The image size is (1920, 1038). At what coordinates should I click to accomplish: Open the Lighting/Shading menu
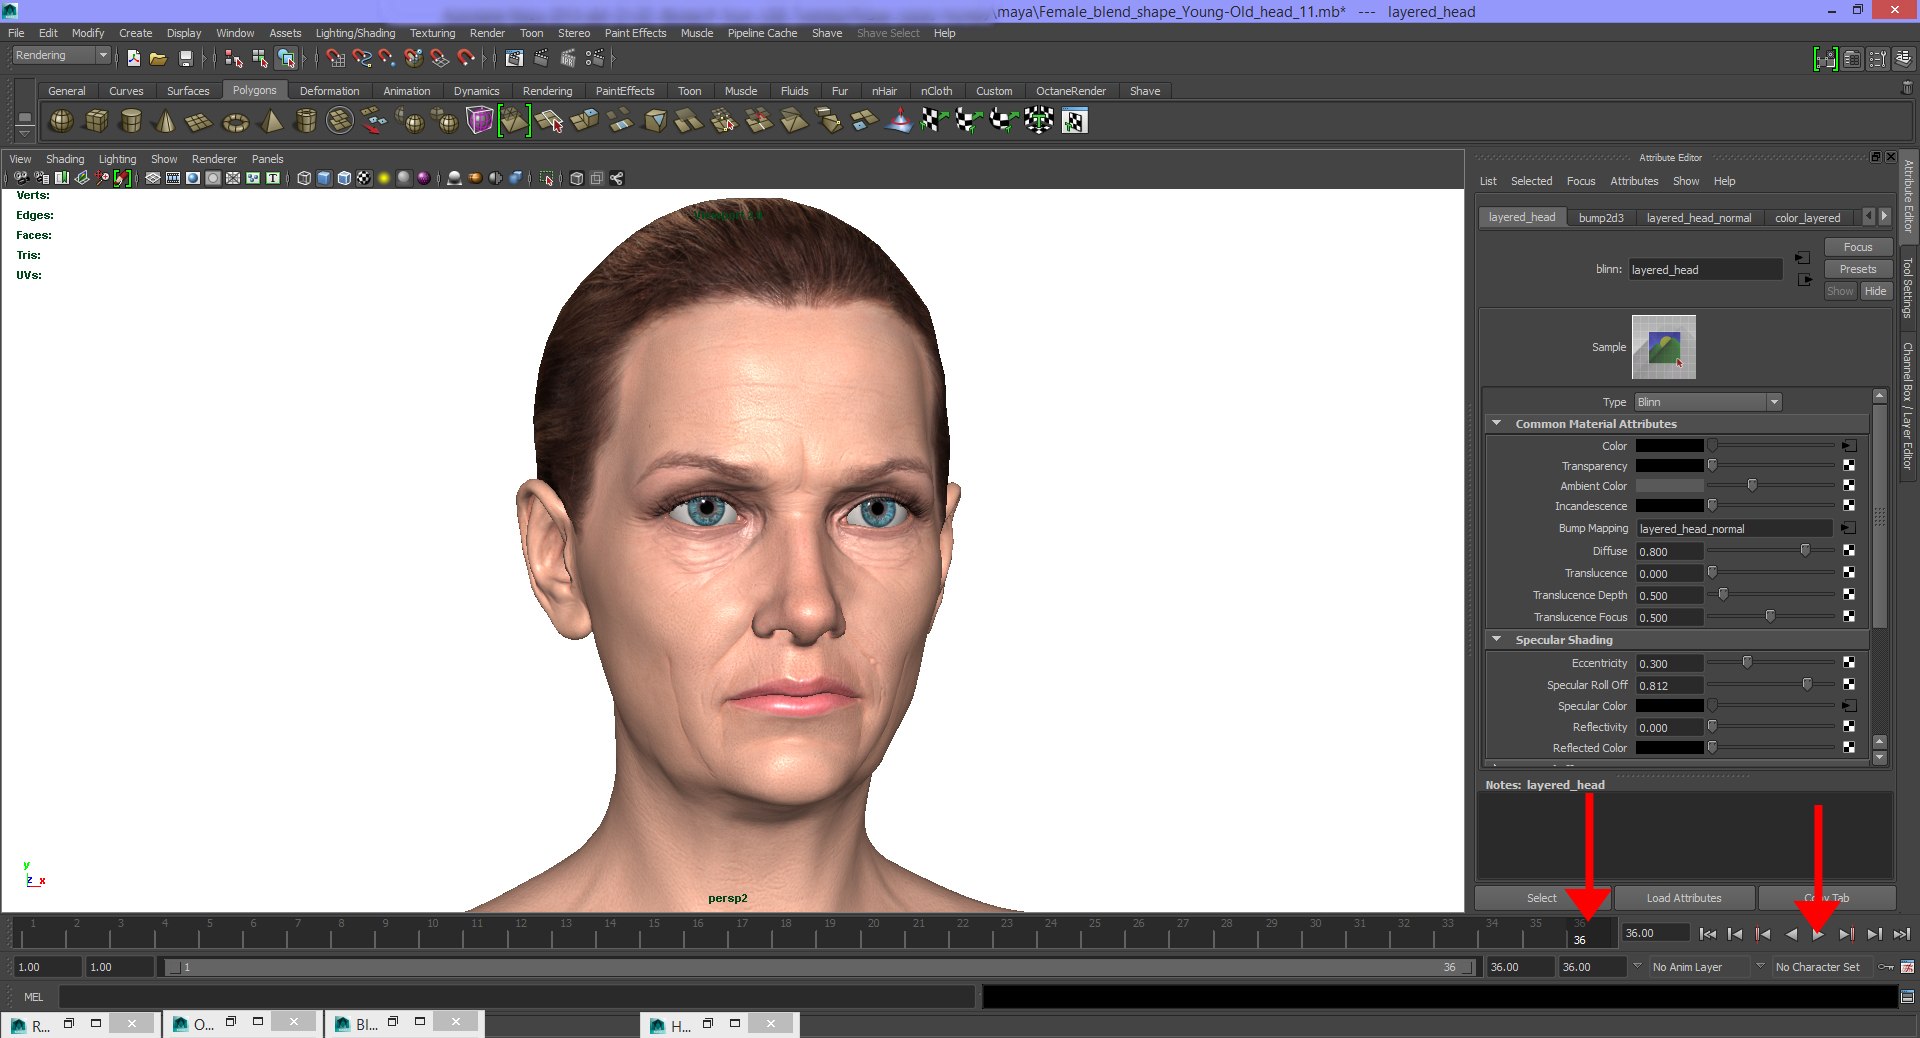tap(355, 33)
